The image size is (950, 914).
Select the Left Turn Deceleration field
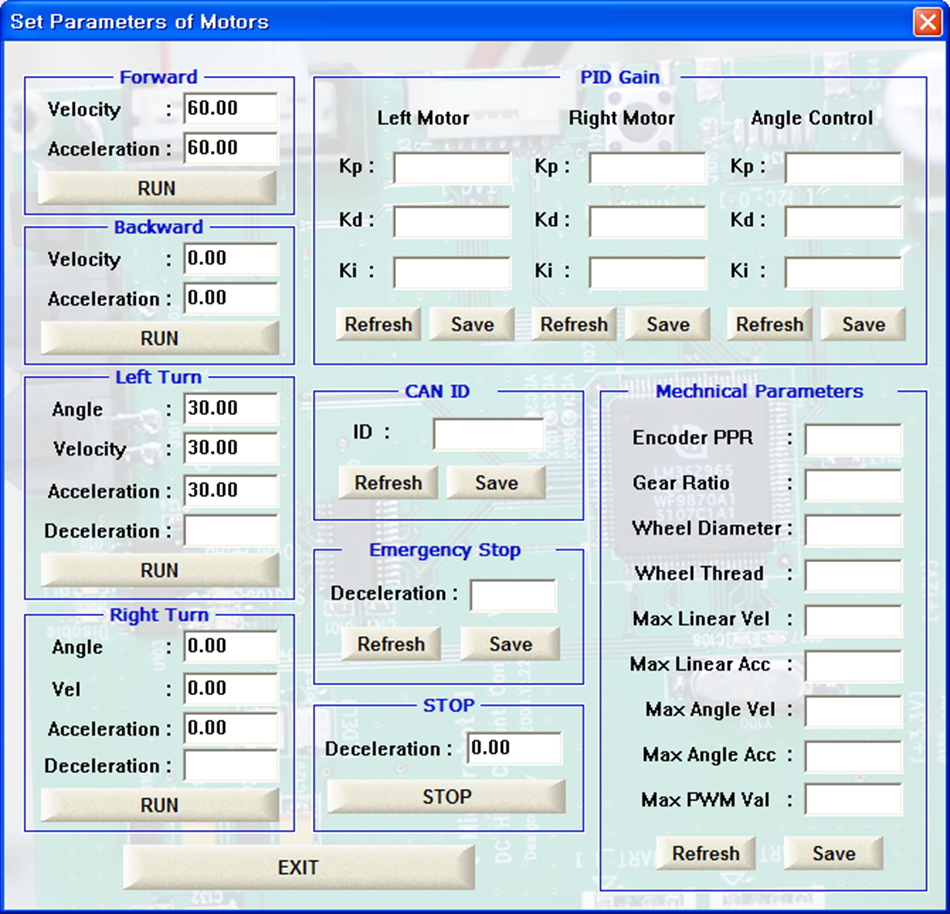[231, 531]
